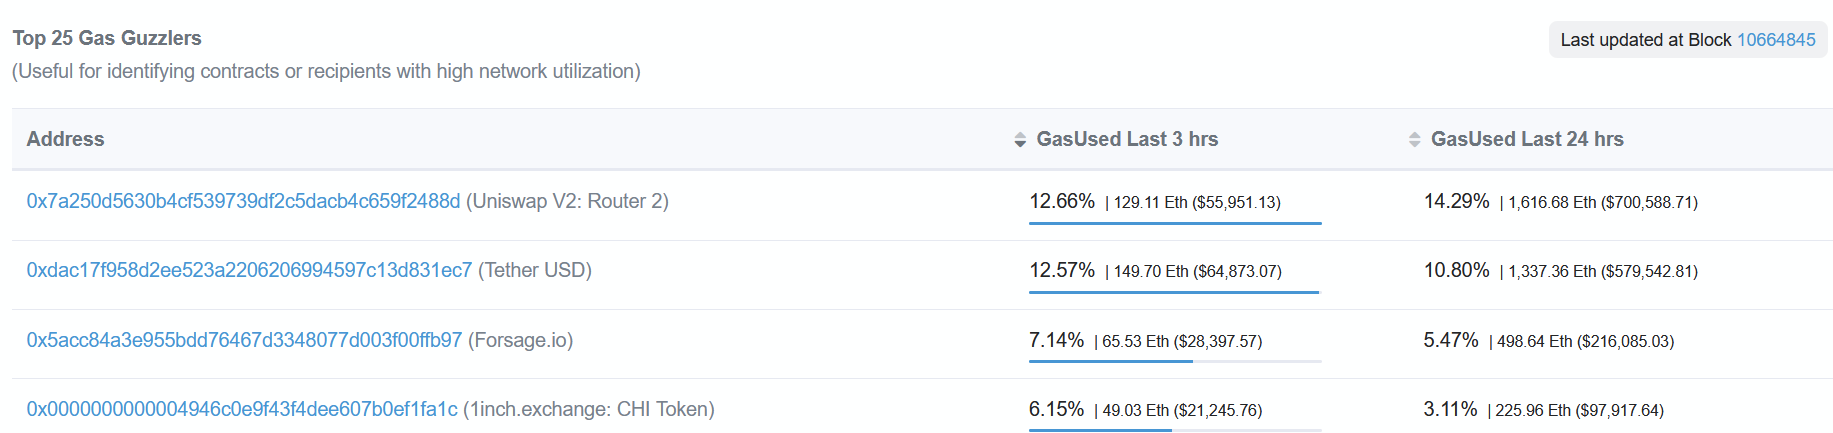Open Uniswap V2 Router 2 address link

(243, 201)
